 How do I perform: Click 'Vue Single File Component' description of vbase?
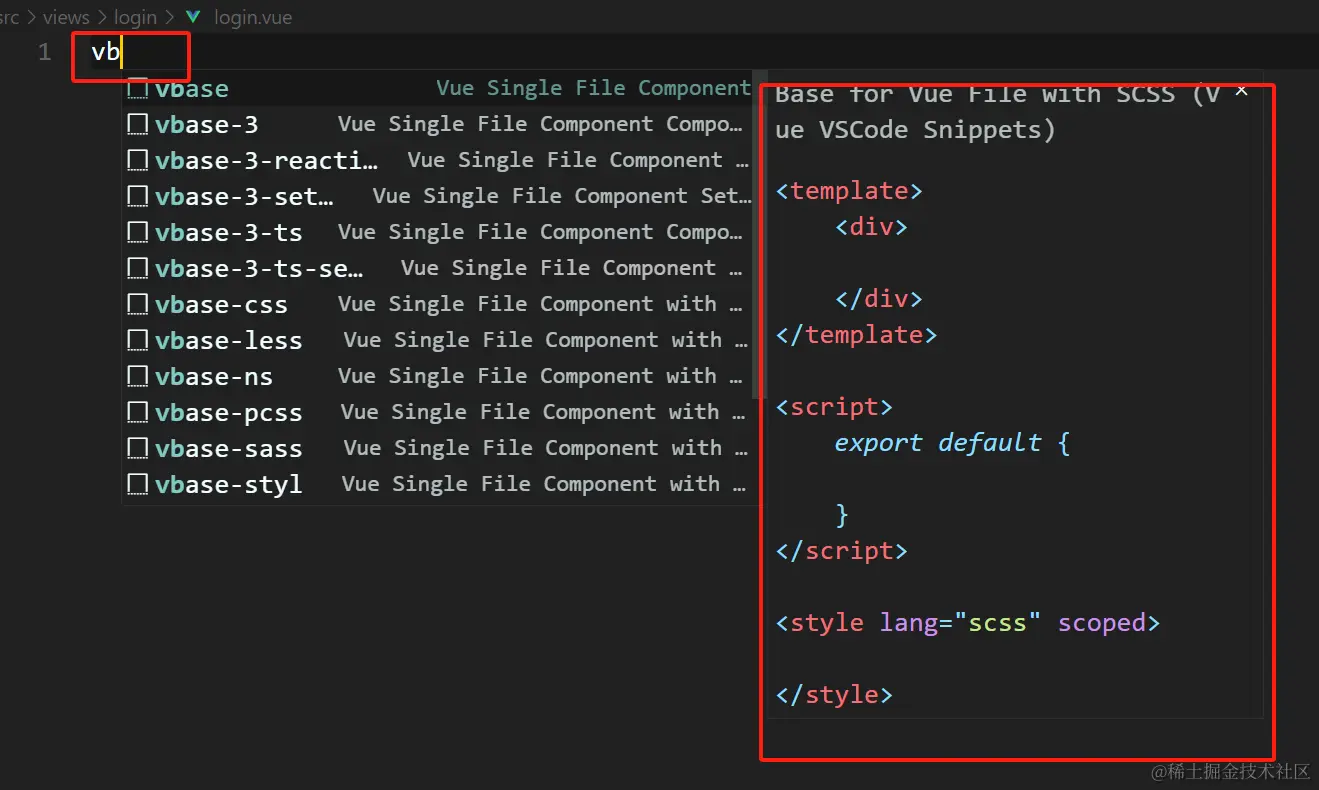tap(593, 88)
